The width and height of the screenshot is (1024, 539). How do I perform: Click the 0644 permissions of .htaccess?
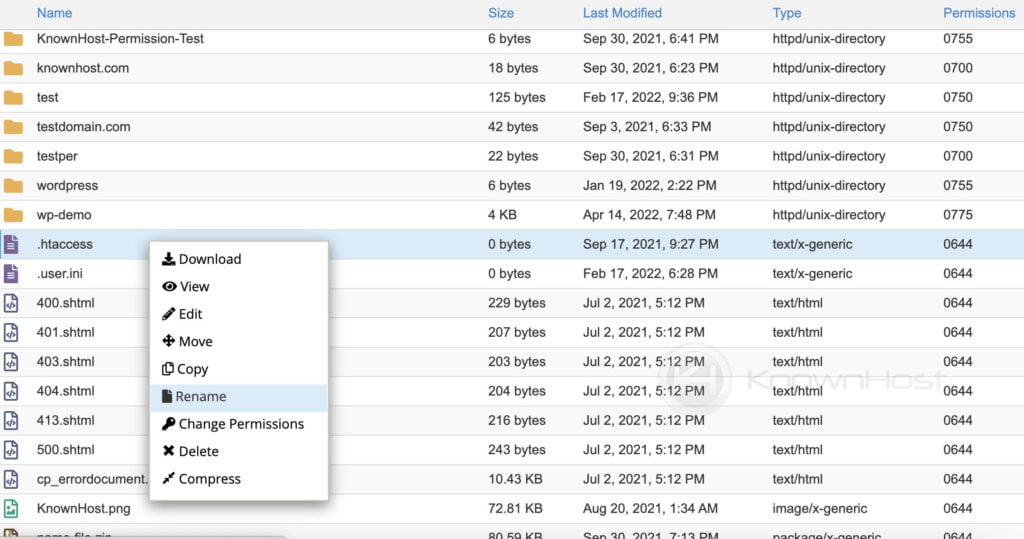tap(958, 244)
